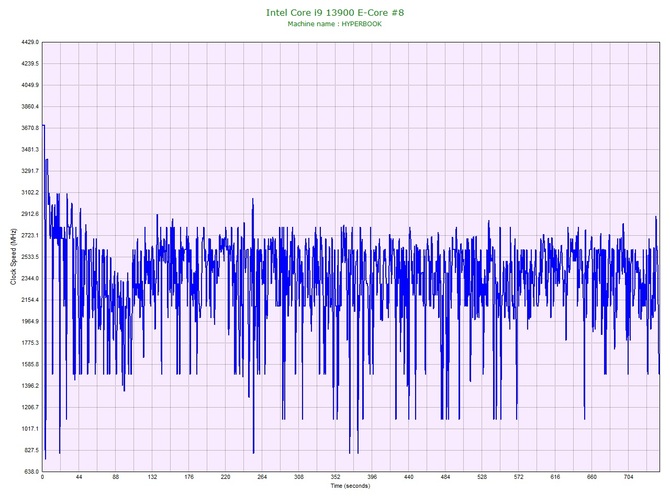Click the 484 time axis tick label

[x=446, y=477]
